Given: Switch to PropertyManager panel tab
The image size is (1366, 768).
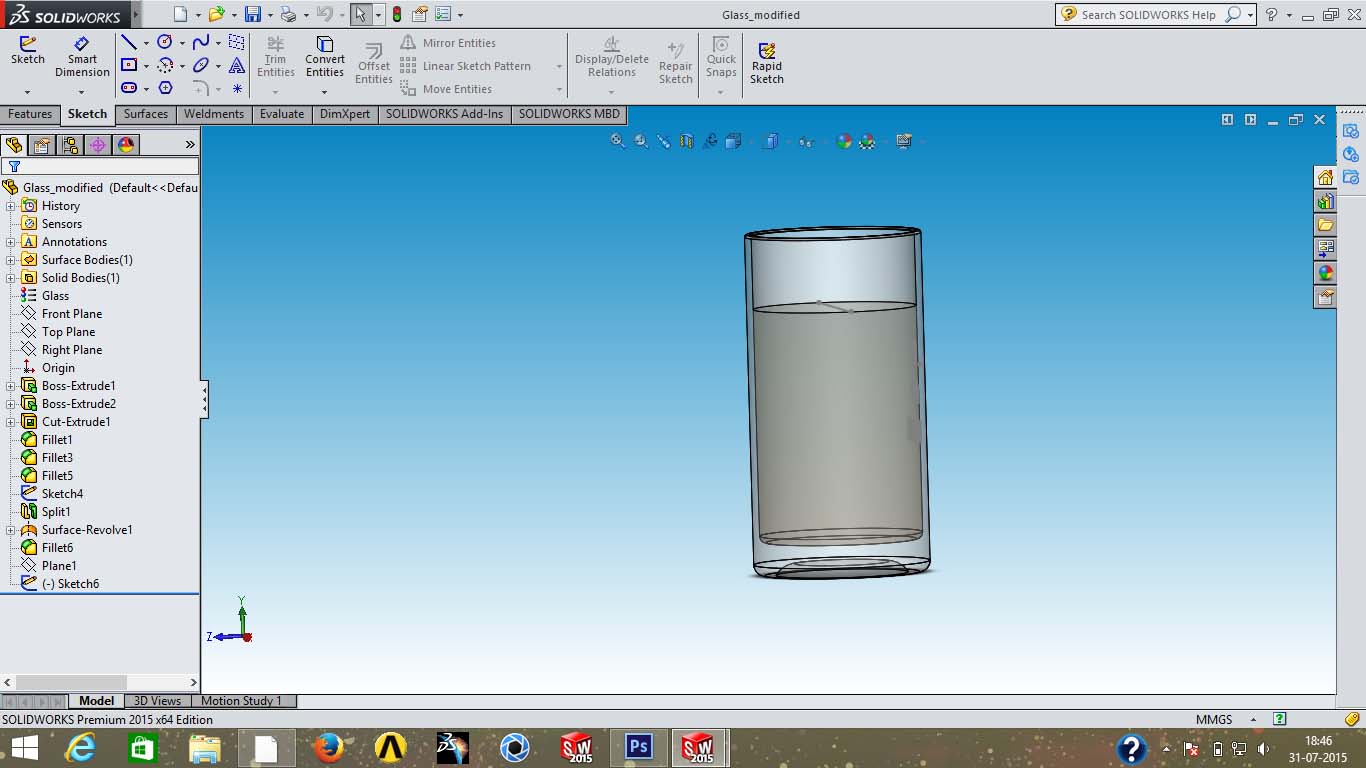Looking at the screenshot, I should pyautogui.click(x=42, y=145).
